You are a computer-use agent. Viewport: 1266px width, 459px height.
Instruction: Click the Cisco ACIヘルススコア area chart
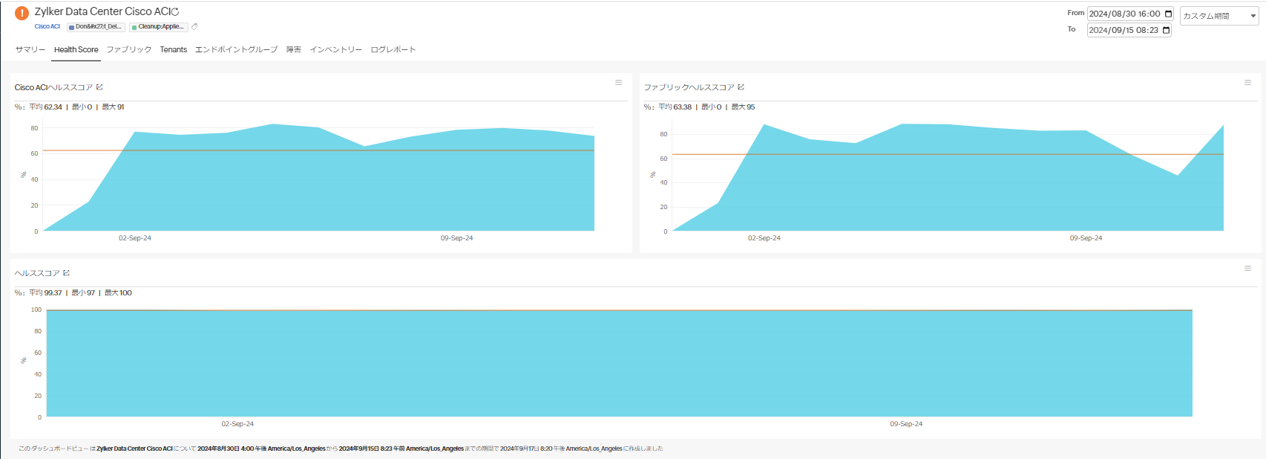318,177
